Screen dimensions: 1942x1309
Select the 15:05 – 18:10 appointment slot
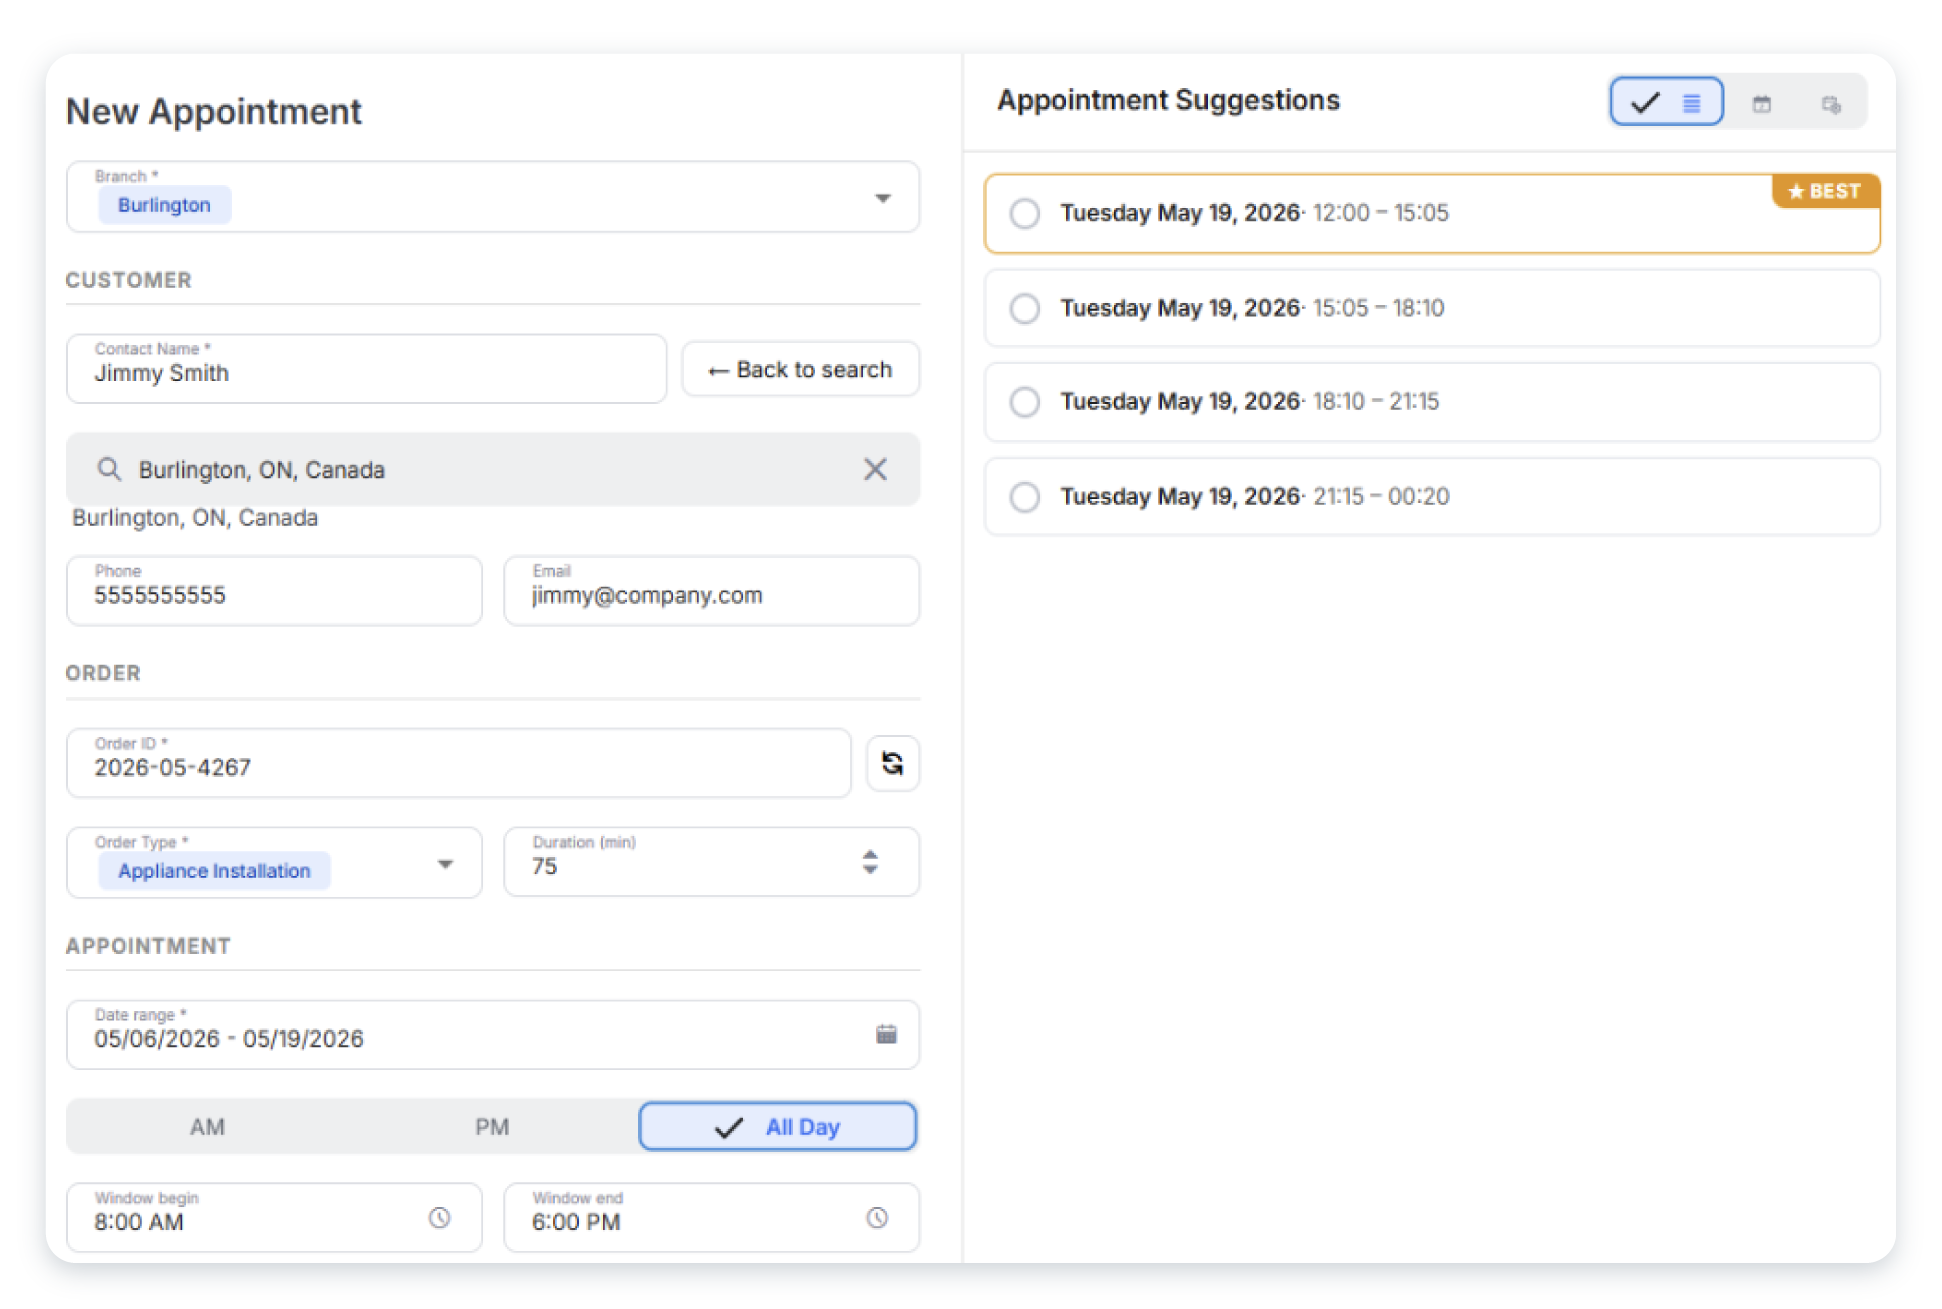click(1431, 308)
